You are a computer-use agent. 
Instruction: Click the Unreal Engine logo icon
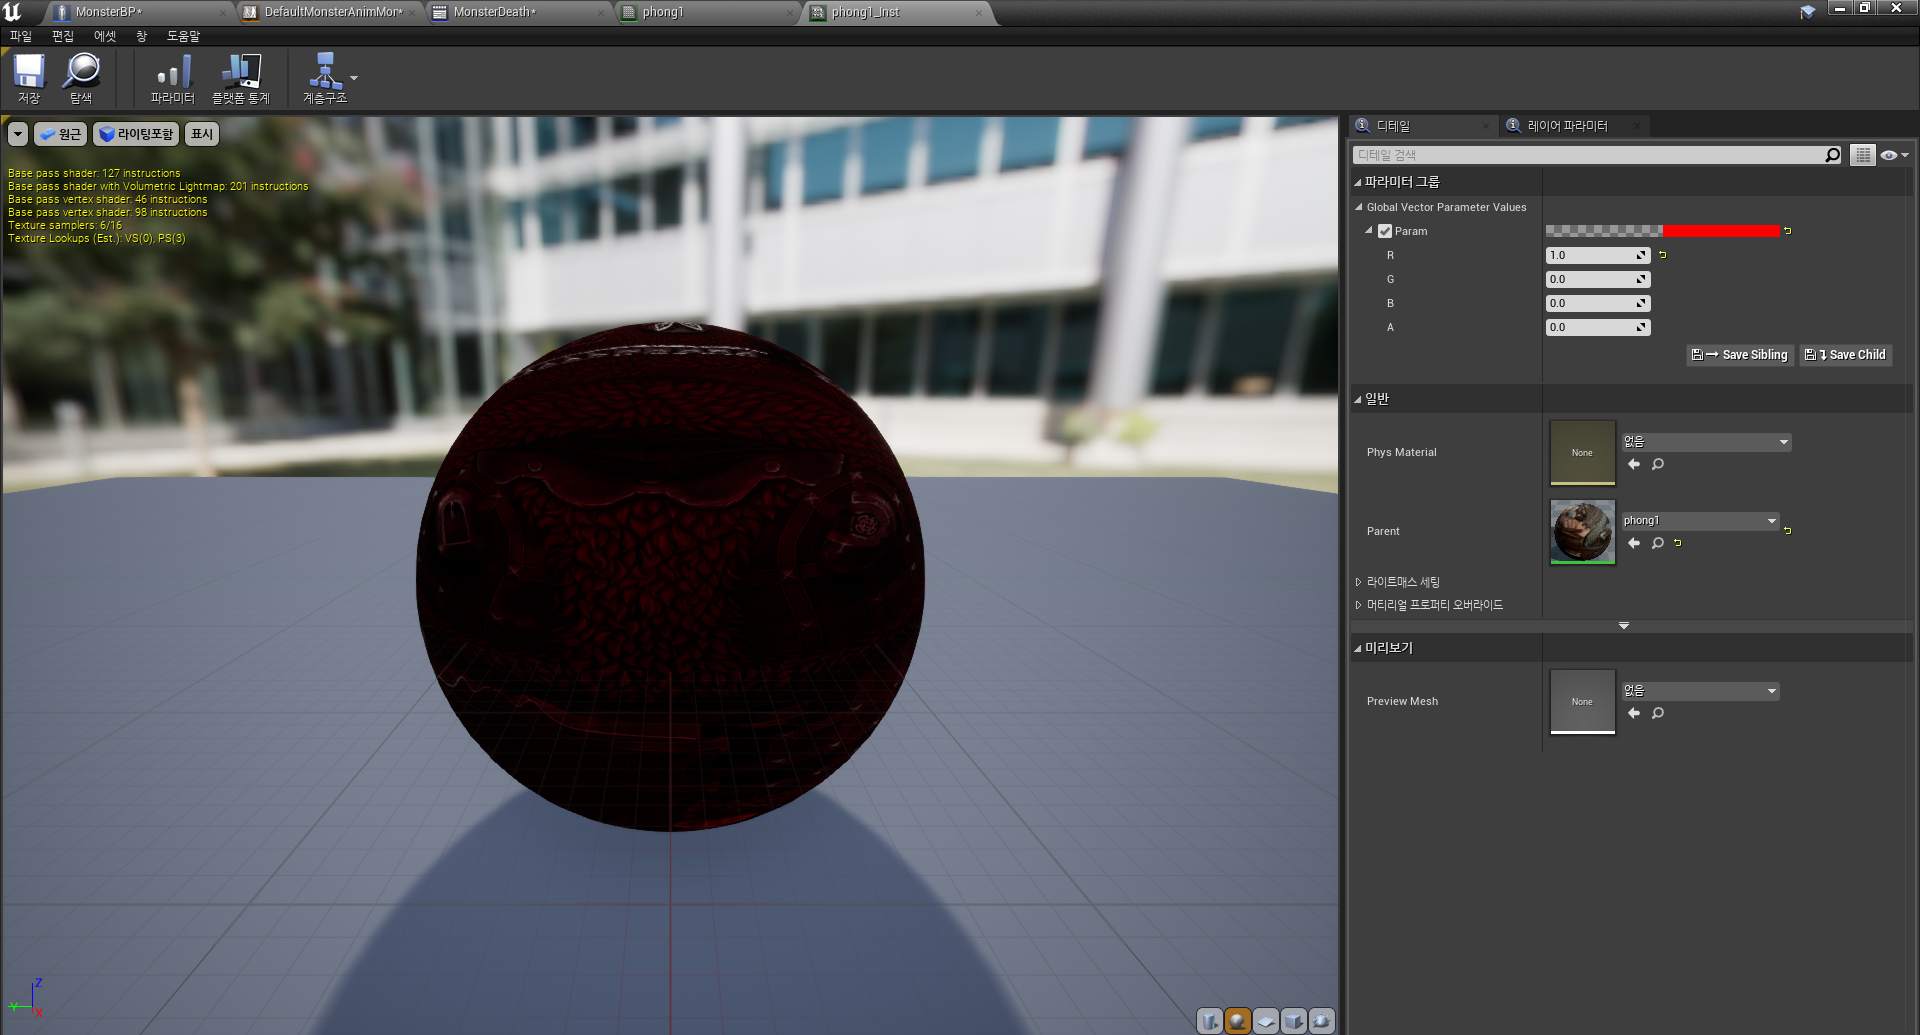click(13, 12)
